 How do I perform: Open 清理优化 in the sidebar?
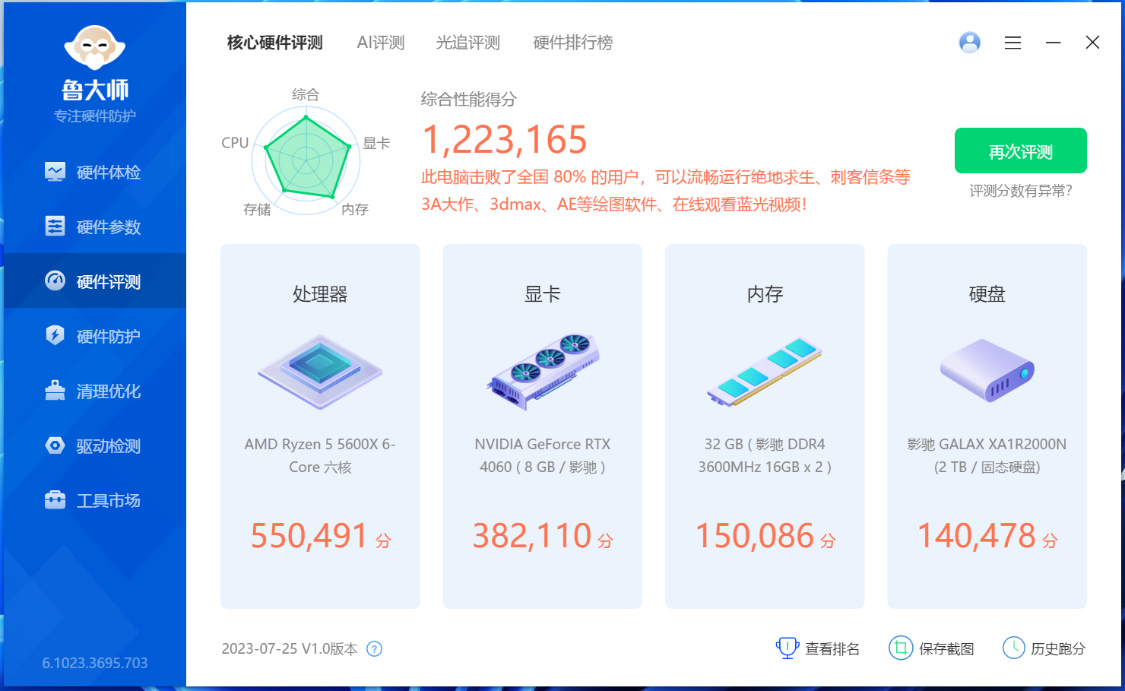(x=93, y=391)
